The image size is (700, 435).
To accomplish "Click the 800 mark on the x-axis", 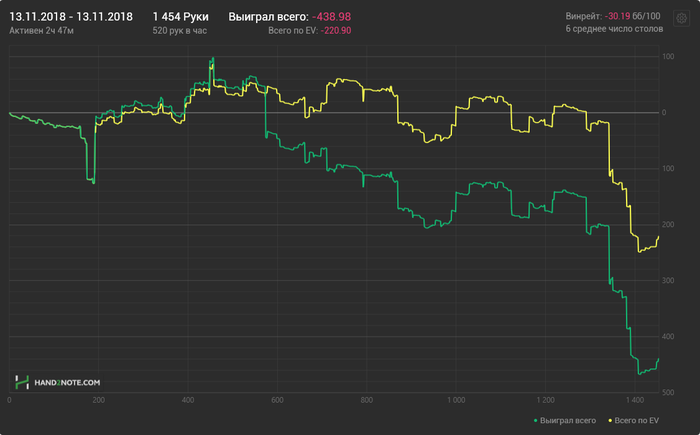I will click(x=367, y=400).
